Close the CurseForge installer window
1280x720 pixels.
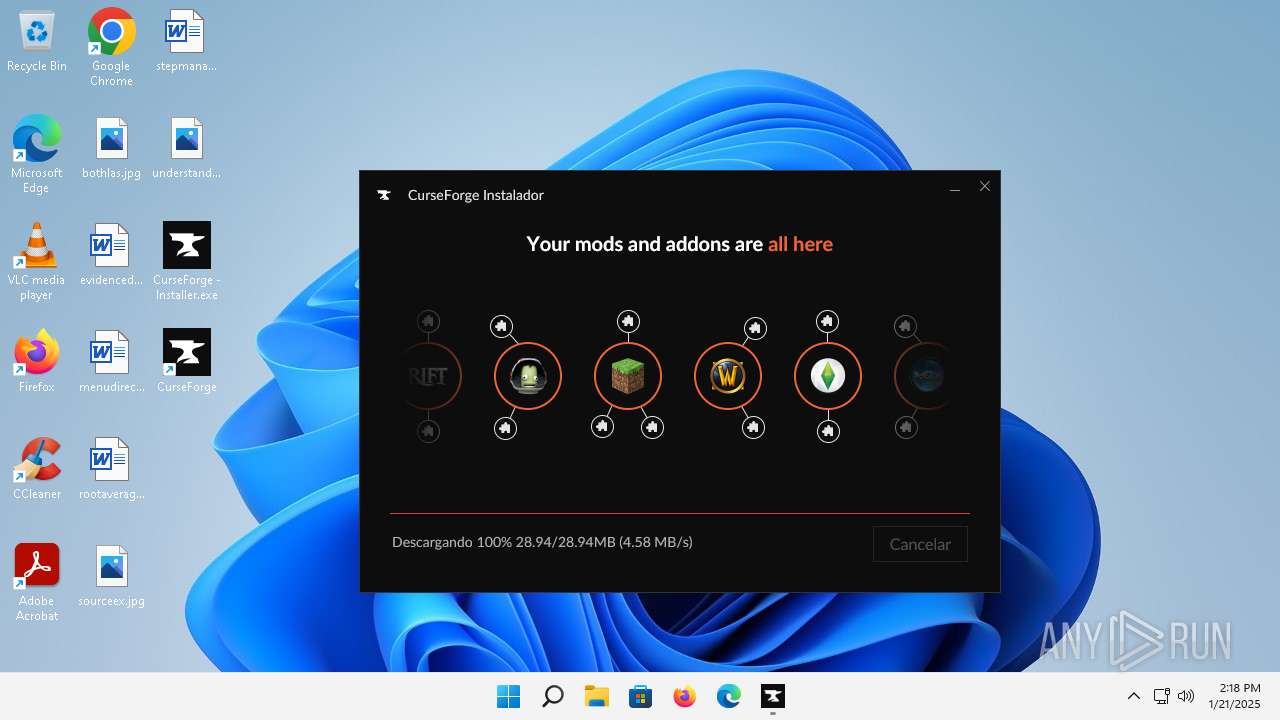[x=985, y=187]
